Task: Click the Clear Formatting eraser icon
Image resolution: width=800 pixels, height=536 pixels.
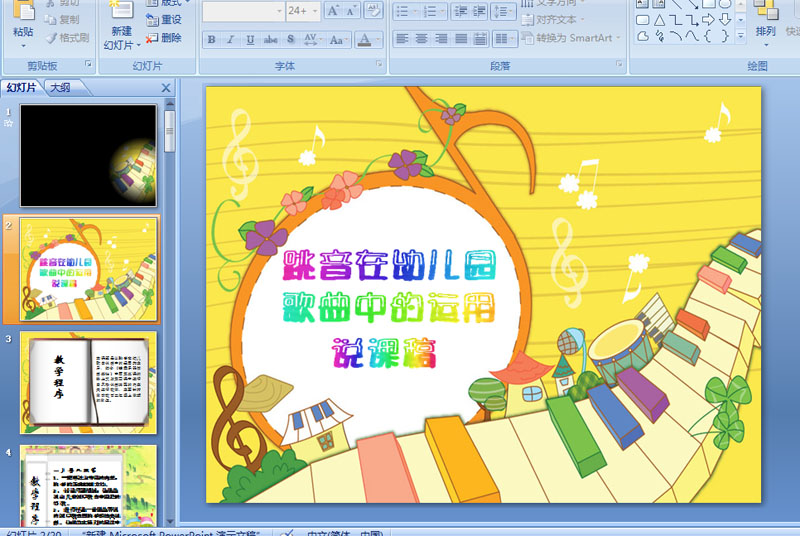Action: tap(373, 11)
